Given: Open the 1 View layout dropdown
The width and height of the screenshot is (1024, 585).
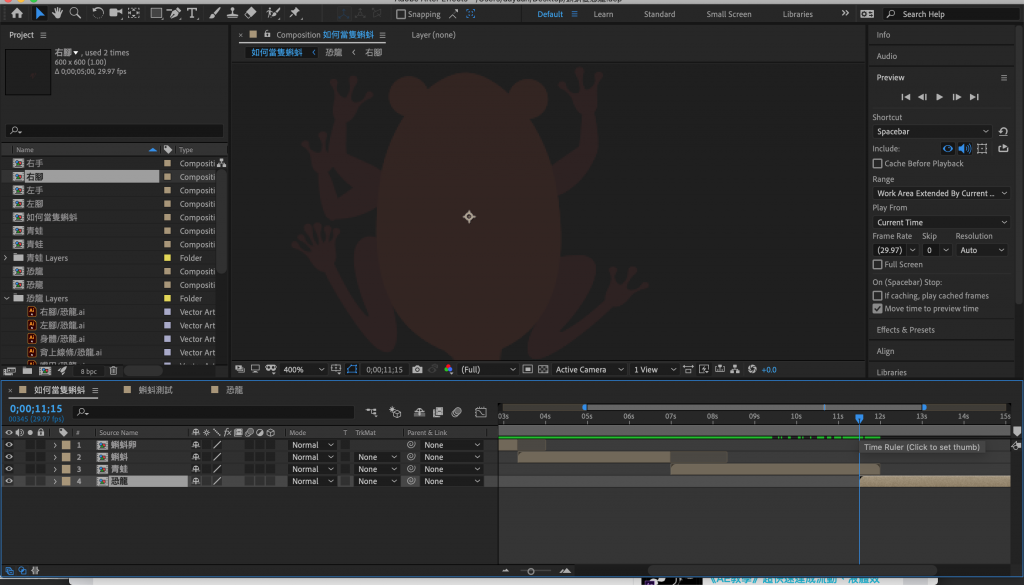Looking at the screenshot, I should [x=654, y=370].
